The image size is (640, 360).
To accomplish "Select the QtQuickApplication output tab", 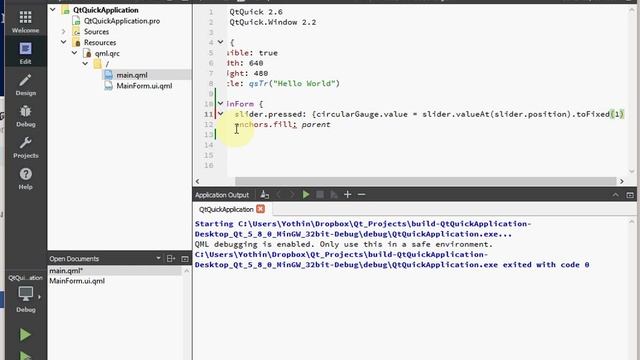I will tap(226, 209).
